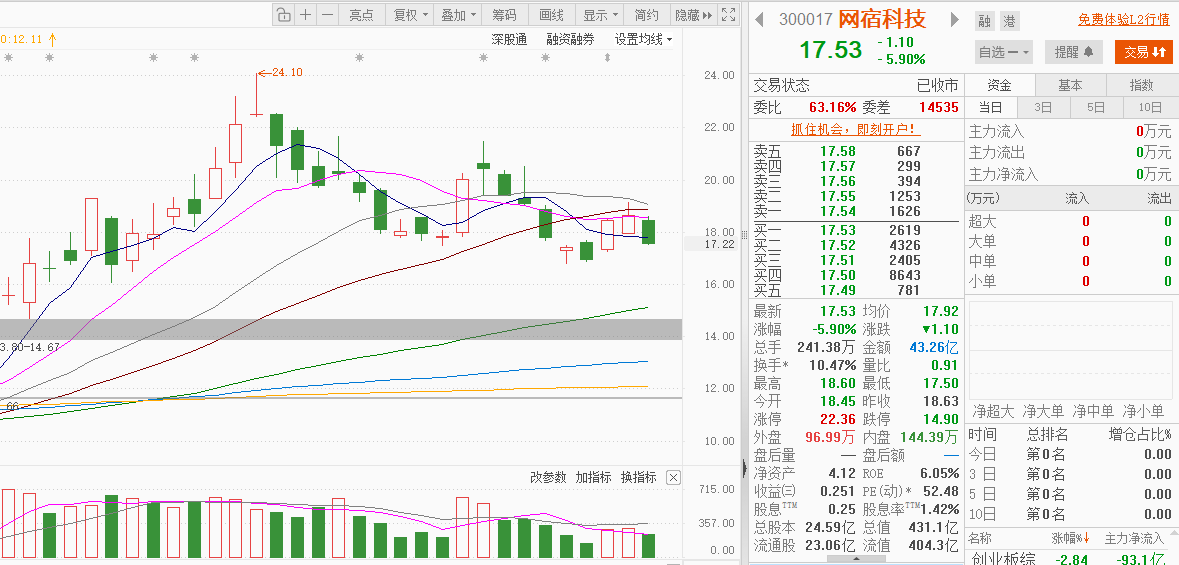Click the 港 Hong Kong connect badge
Image resolution: width=1179 pixels, height=565 pixels.
[x=1009, y=21]
